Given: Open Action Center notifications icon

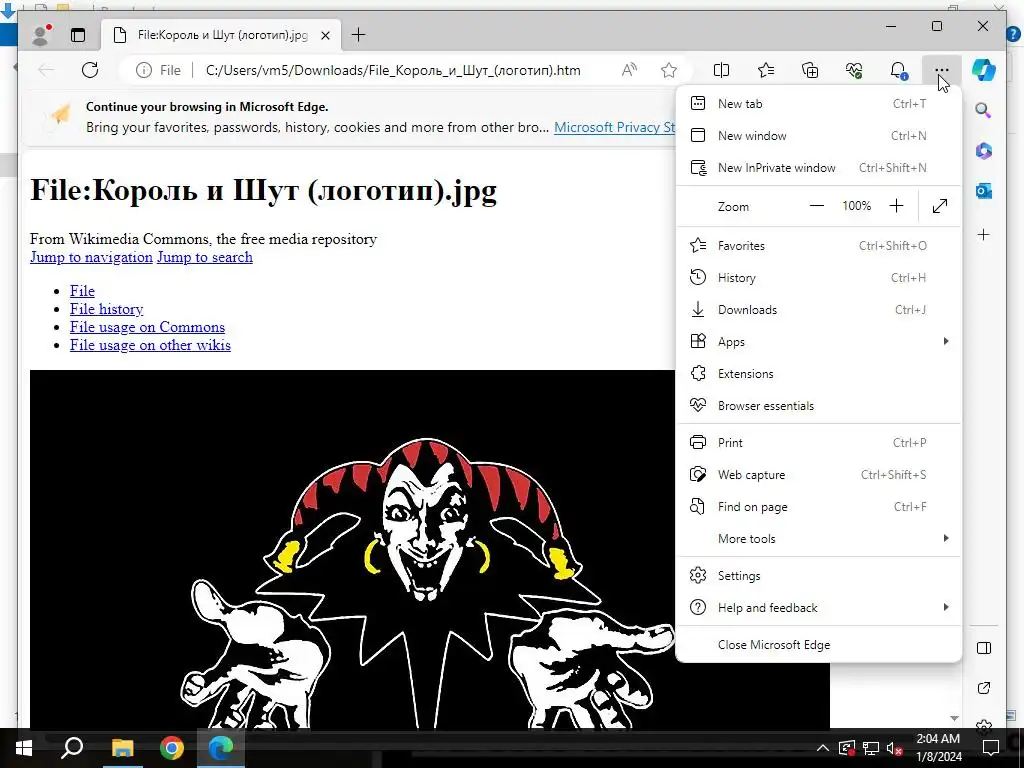Looking at the screenshot, I should (x=991, y=748).
